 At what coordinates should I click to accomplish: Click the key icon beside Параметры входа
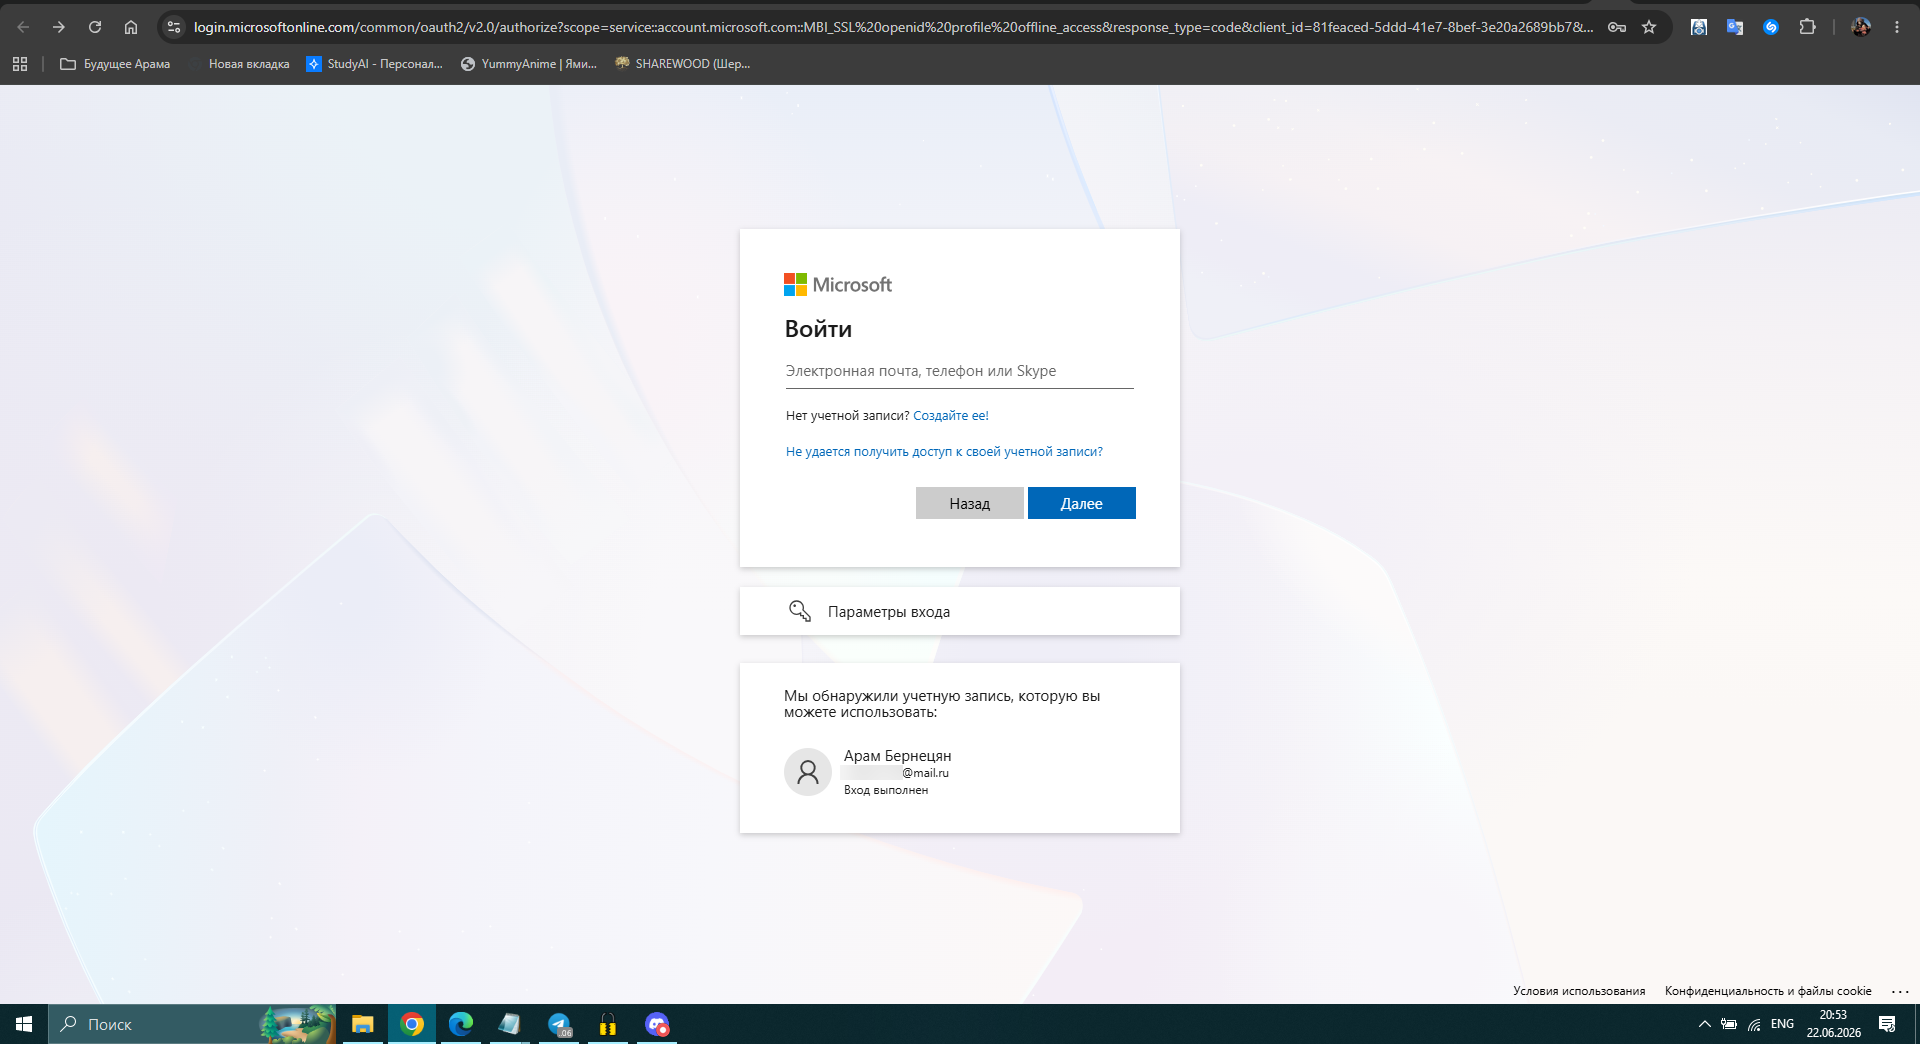click(800, 611)
